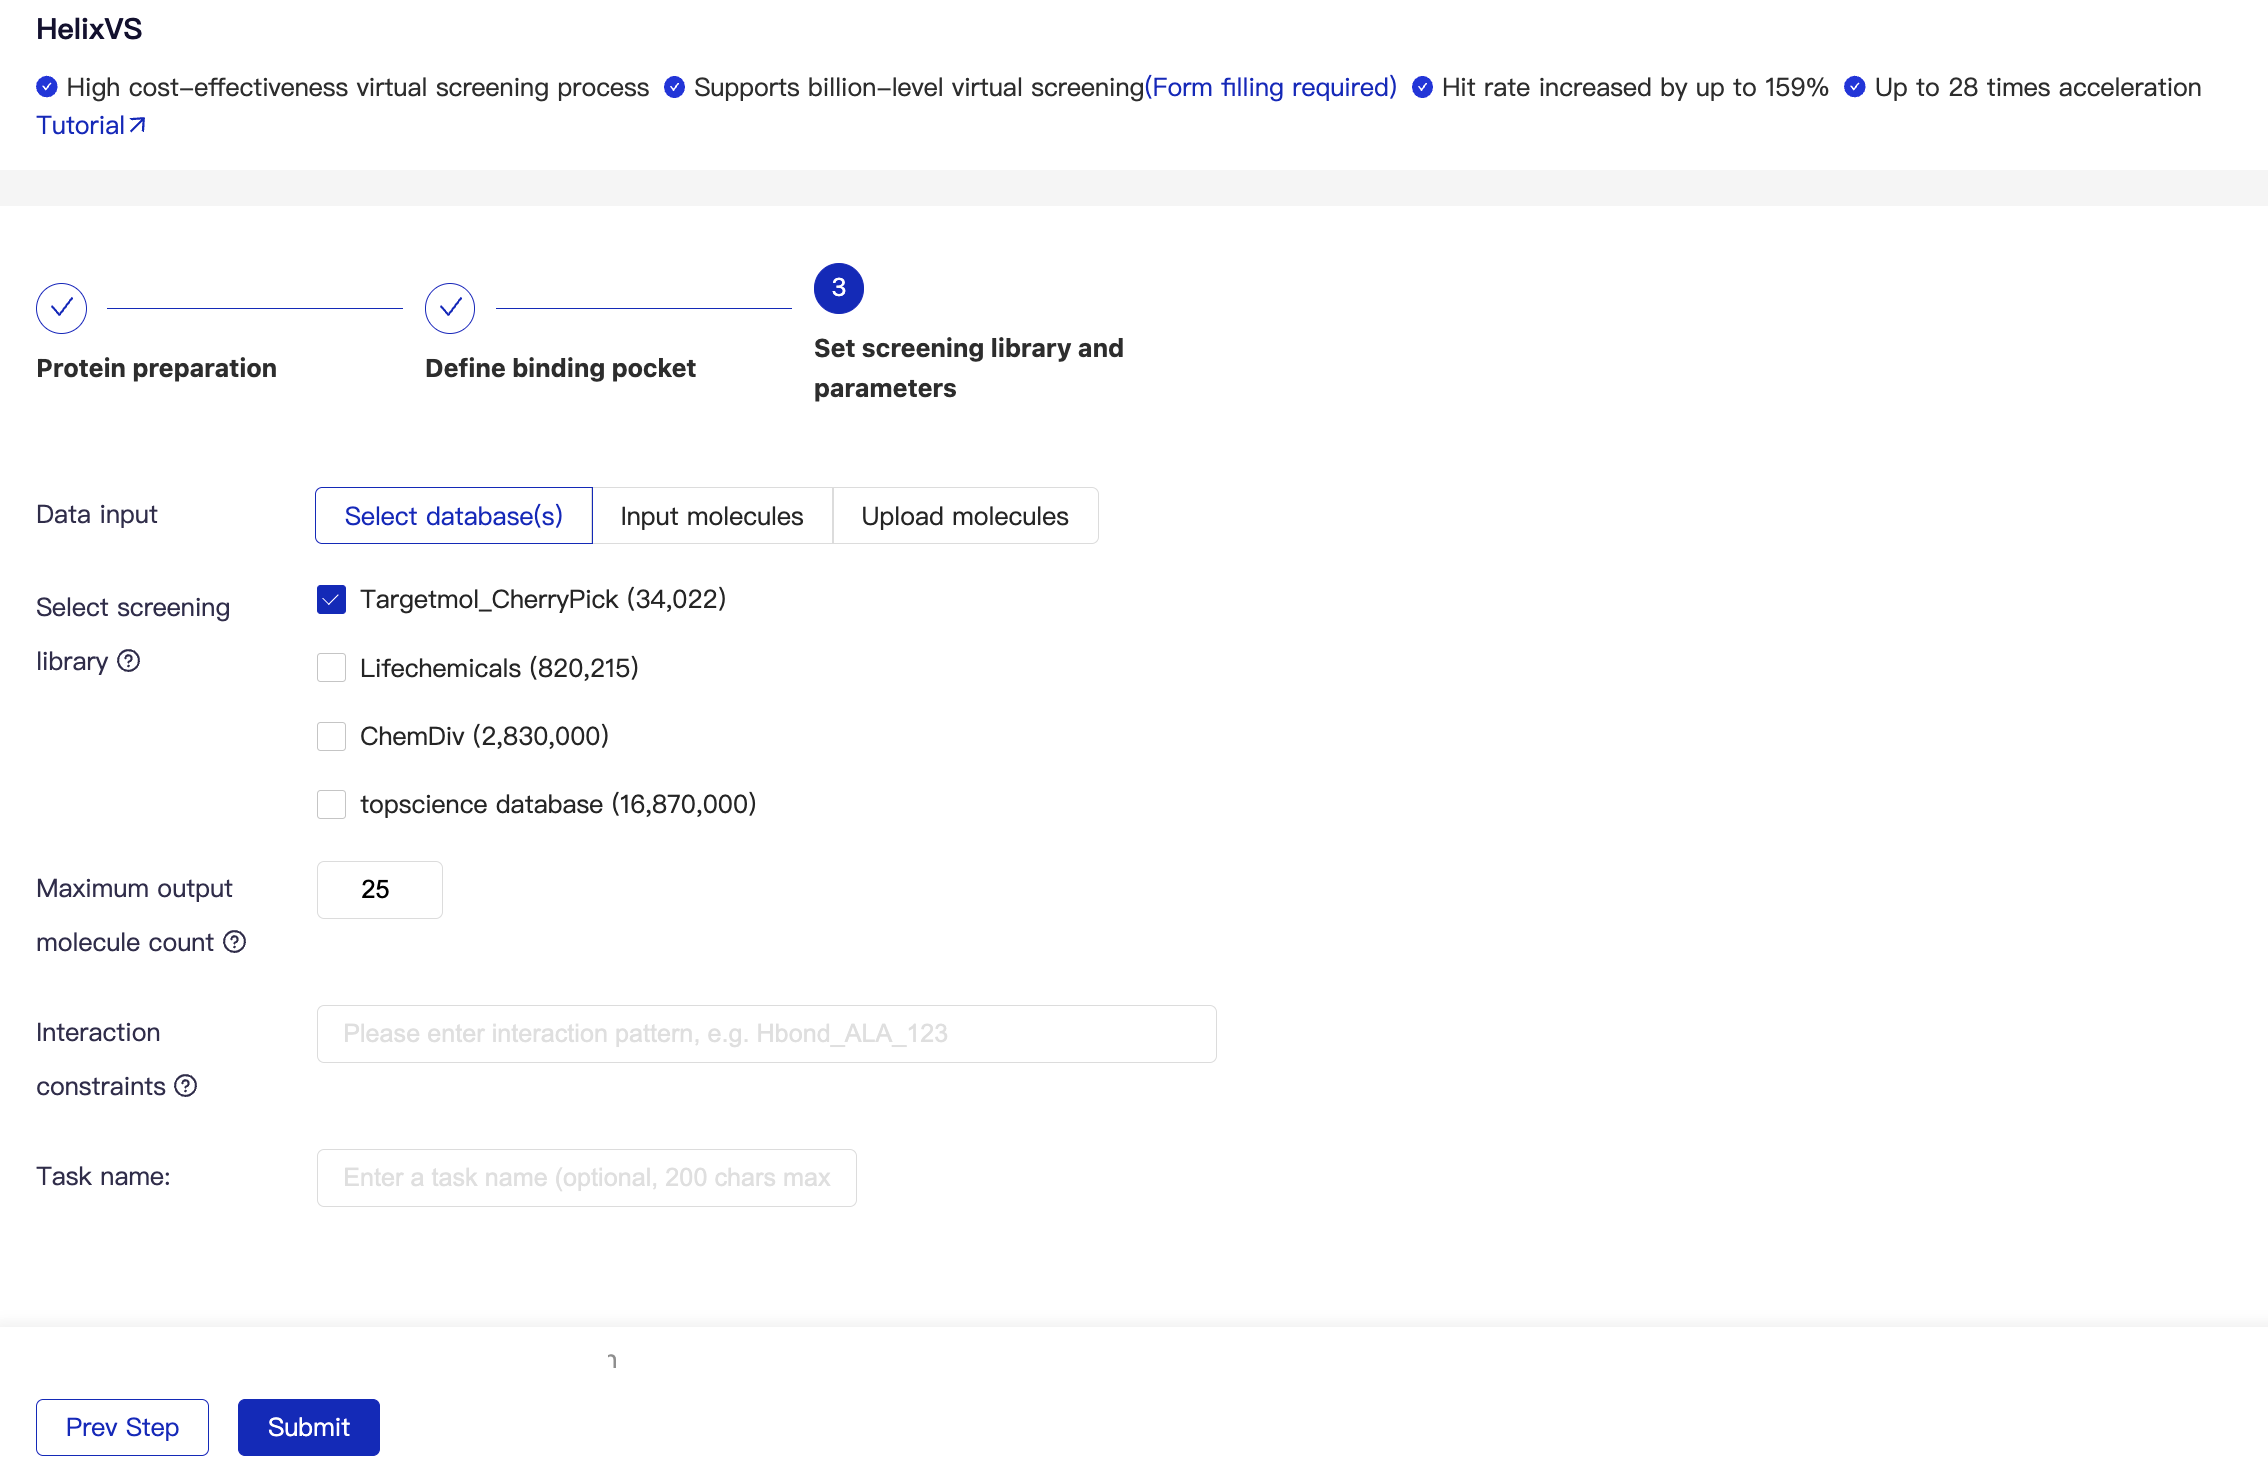Image resolution: width=2268 pixels, height=1463 pixels.
Task: Click the interaction pattern input field
Action: point(766,1034)
